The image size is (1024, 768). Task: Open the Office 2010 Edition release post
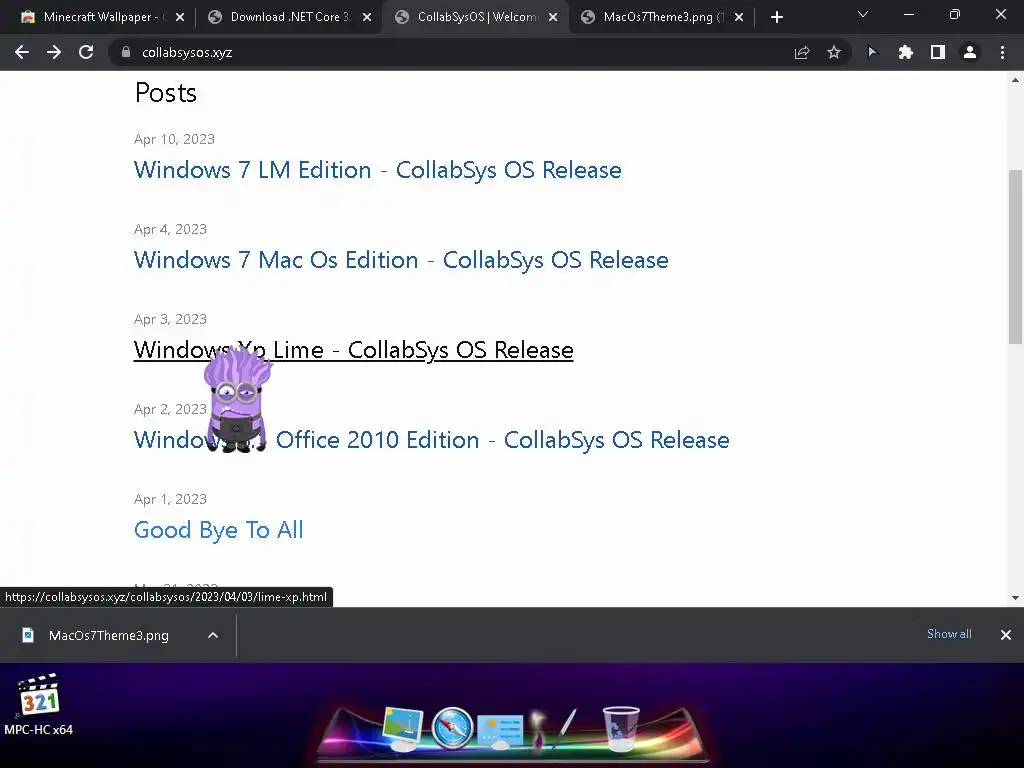pyautogui.click(x=431, y=440)
